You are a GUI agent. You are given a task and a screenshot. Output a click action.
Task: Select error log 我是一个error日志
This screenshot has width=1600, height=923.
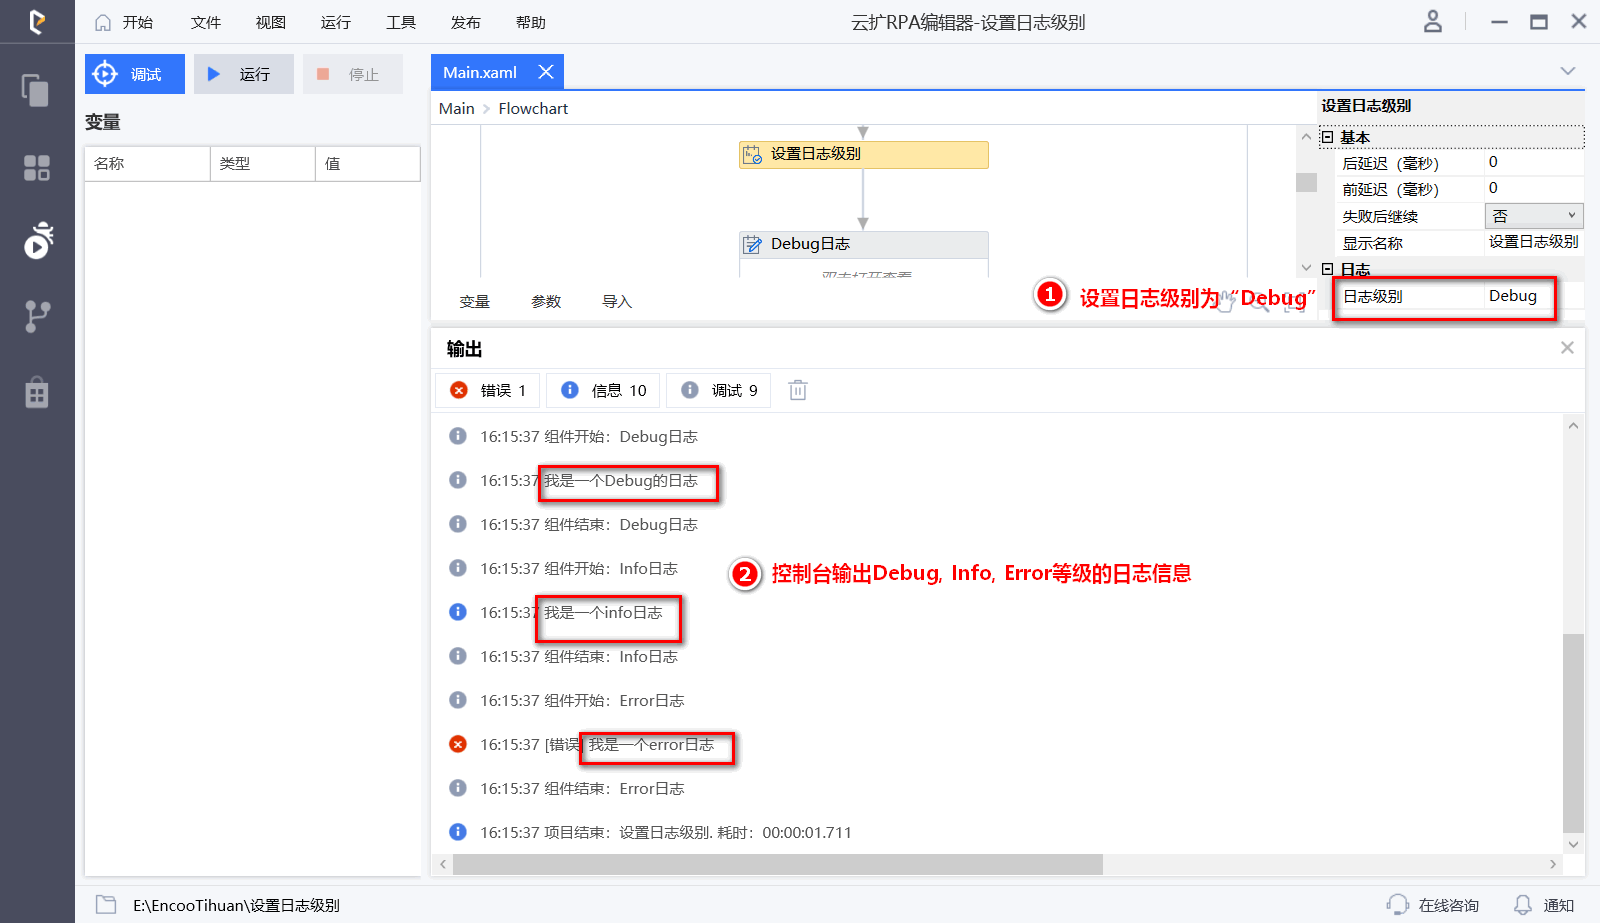(651, 745)
